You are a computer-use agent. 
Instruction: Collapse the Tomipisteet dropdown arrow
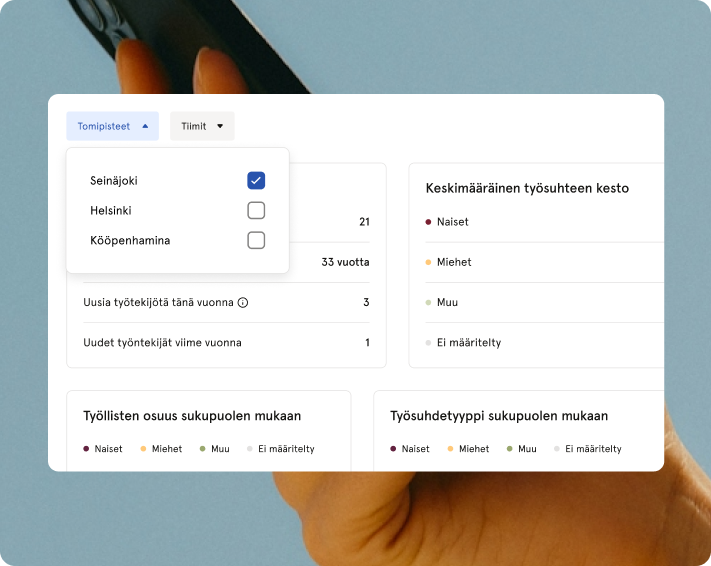[x=145, y=127]
